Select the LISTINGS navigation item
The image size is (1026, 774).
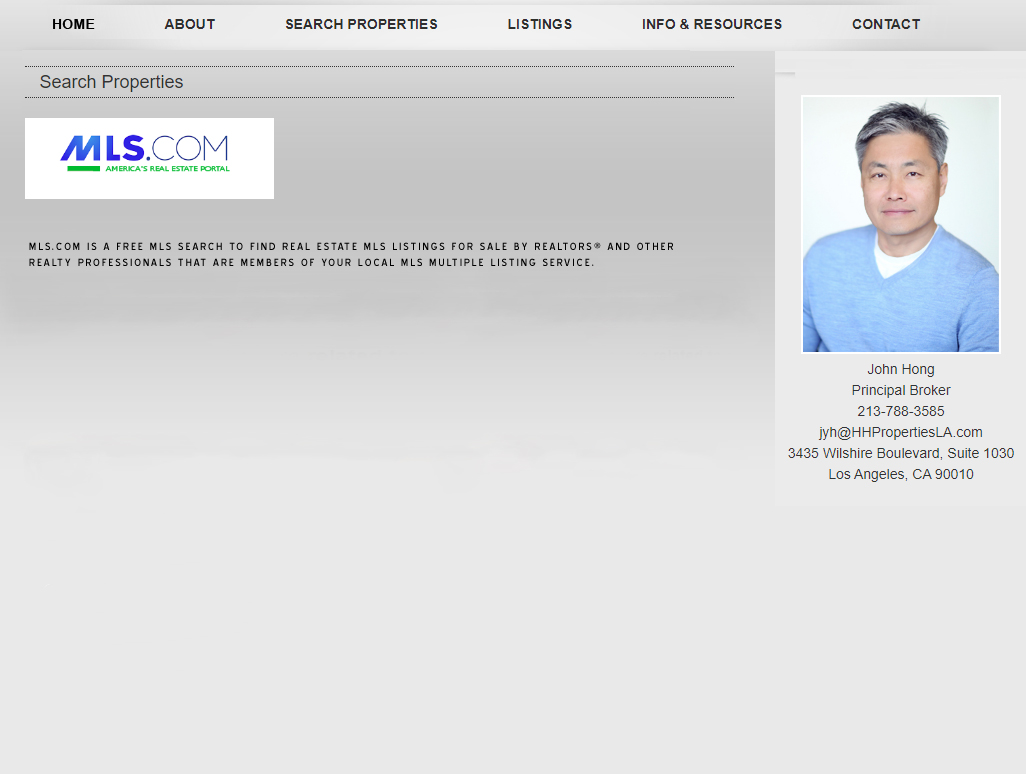540,24
